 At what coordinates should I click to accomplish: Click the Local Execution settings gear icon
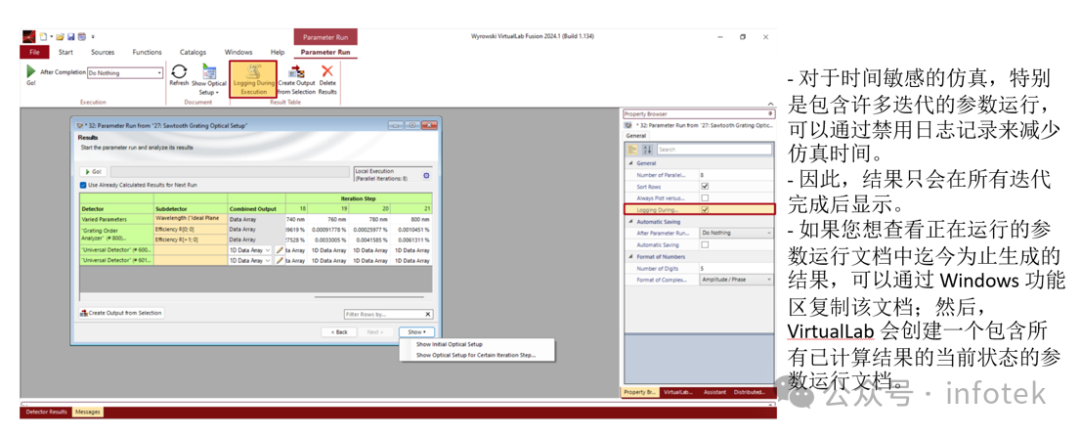click(426, 176)
